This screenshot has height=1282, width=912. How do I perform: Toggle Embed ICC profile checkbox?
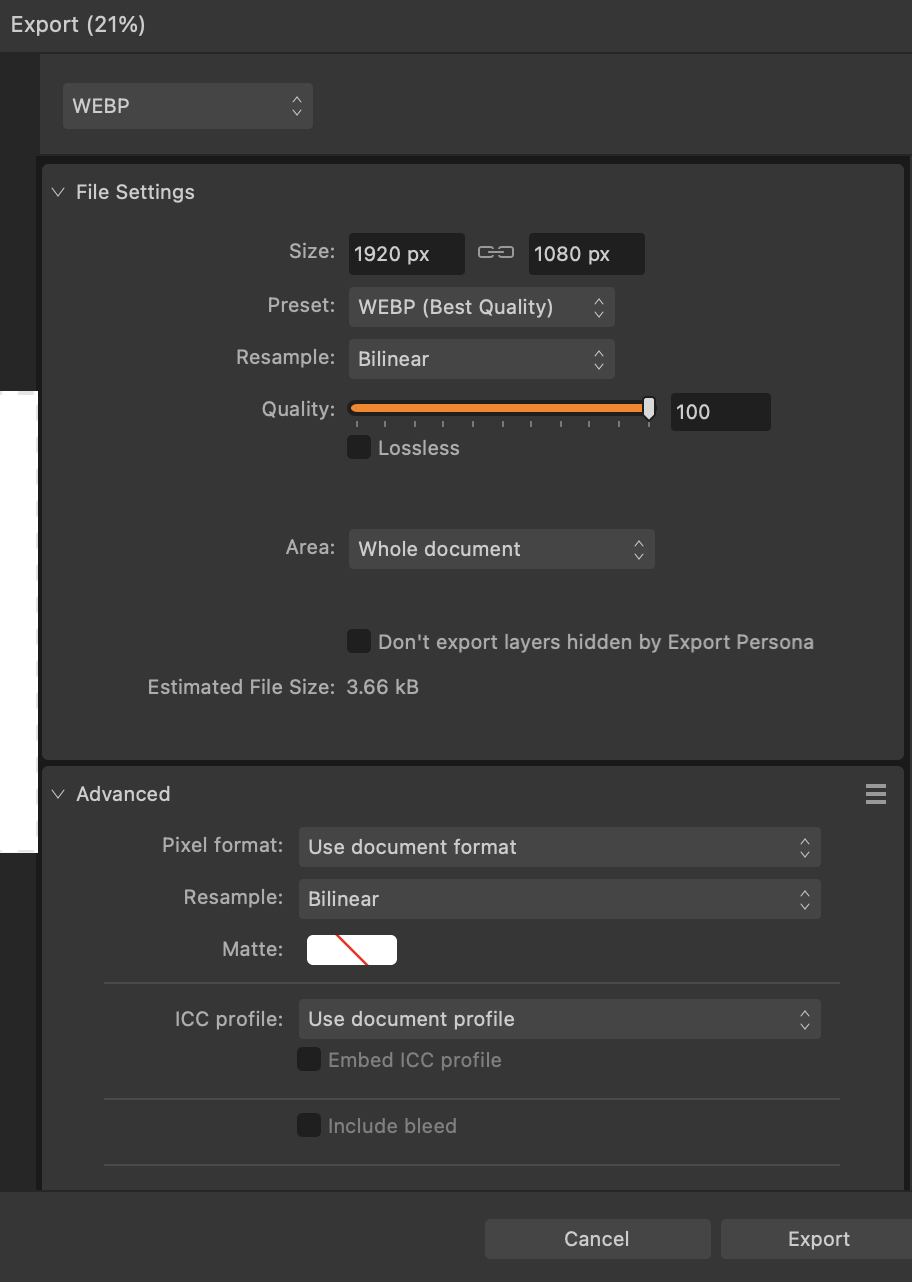pyautogui.click(x=309, y=1059)
